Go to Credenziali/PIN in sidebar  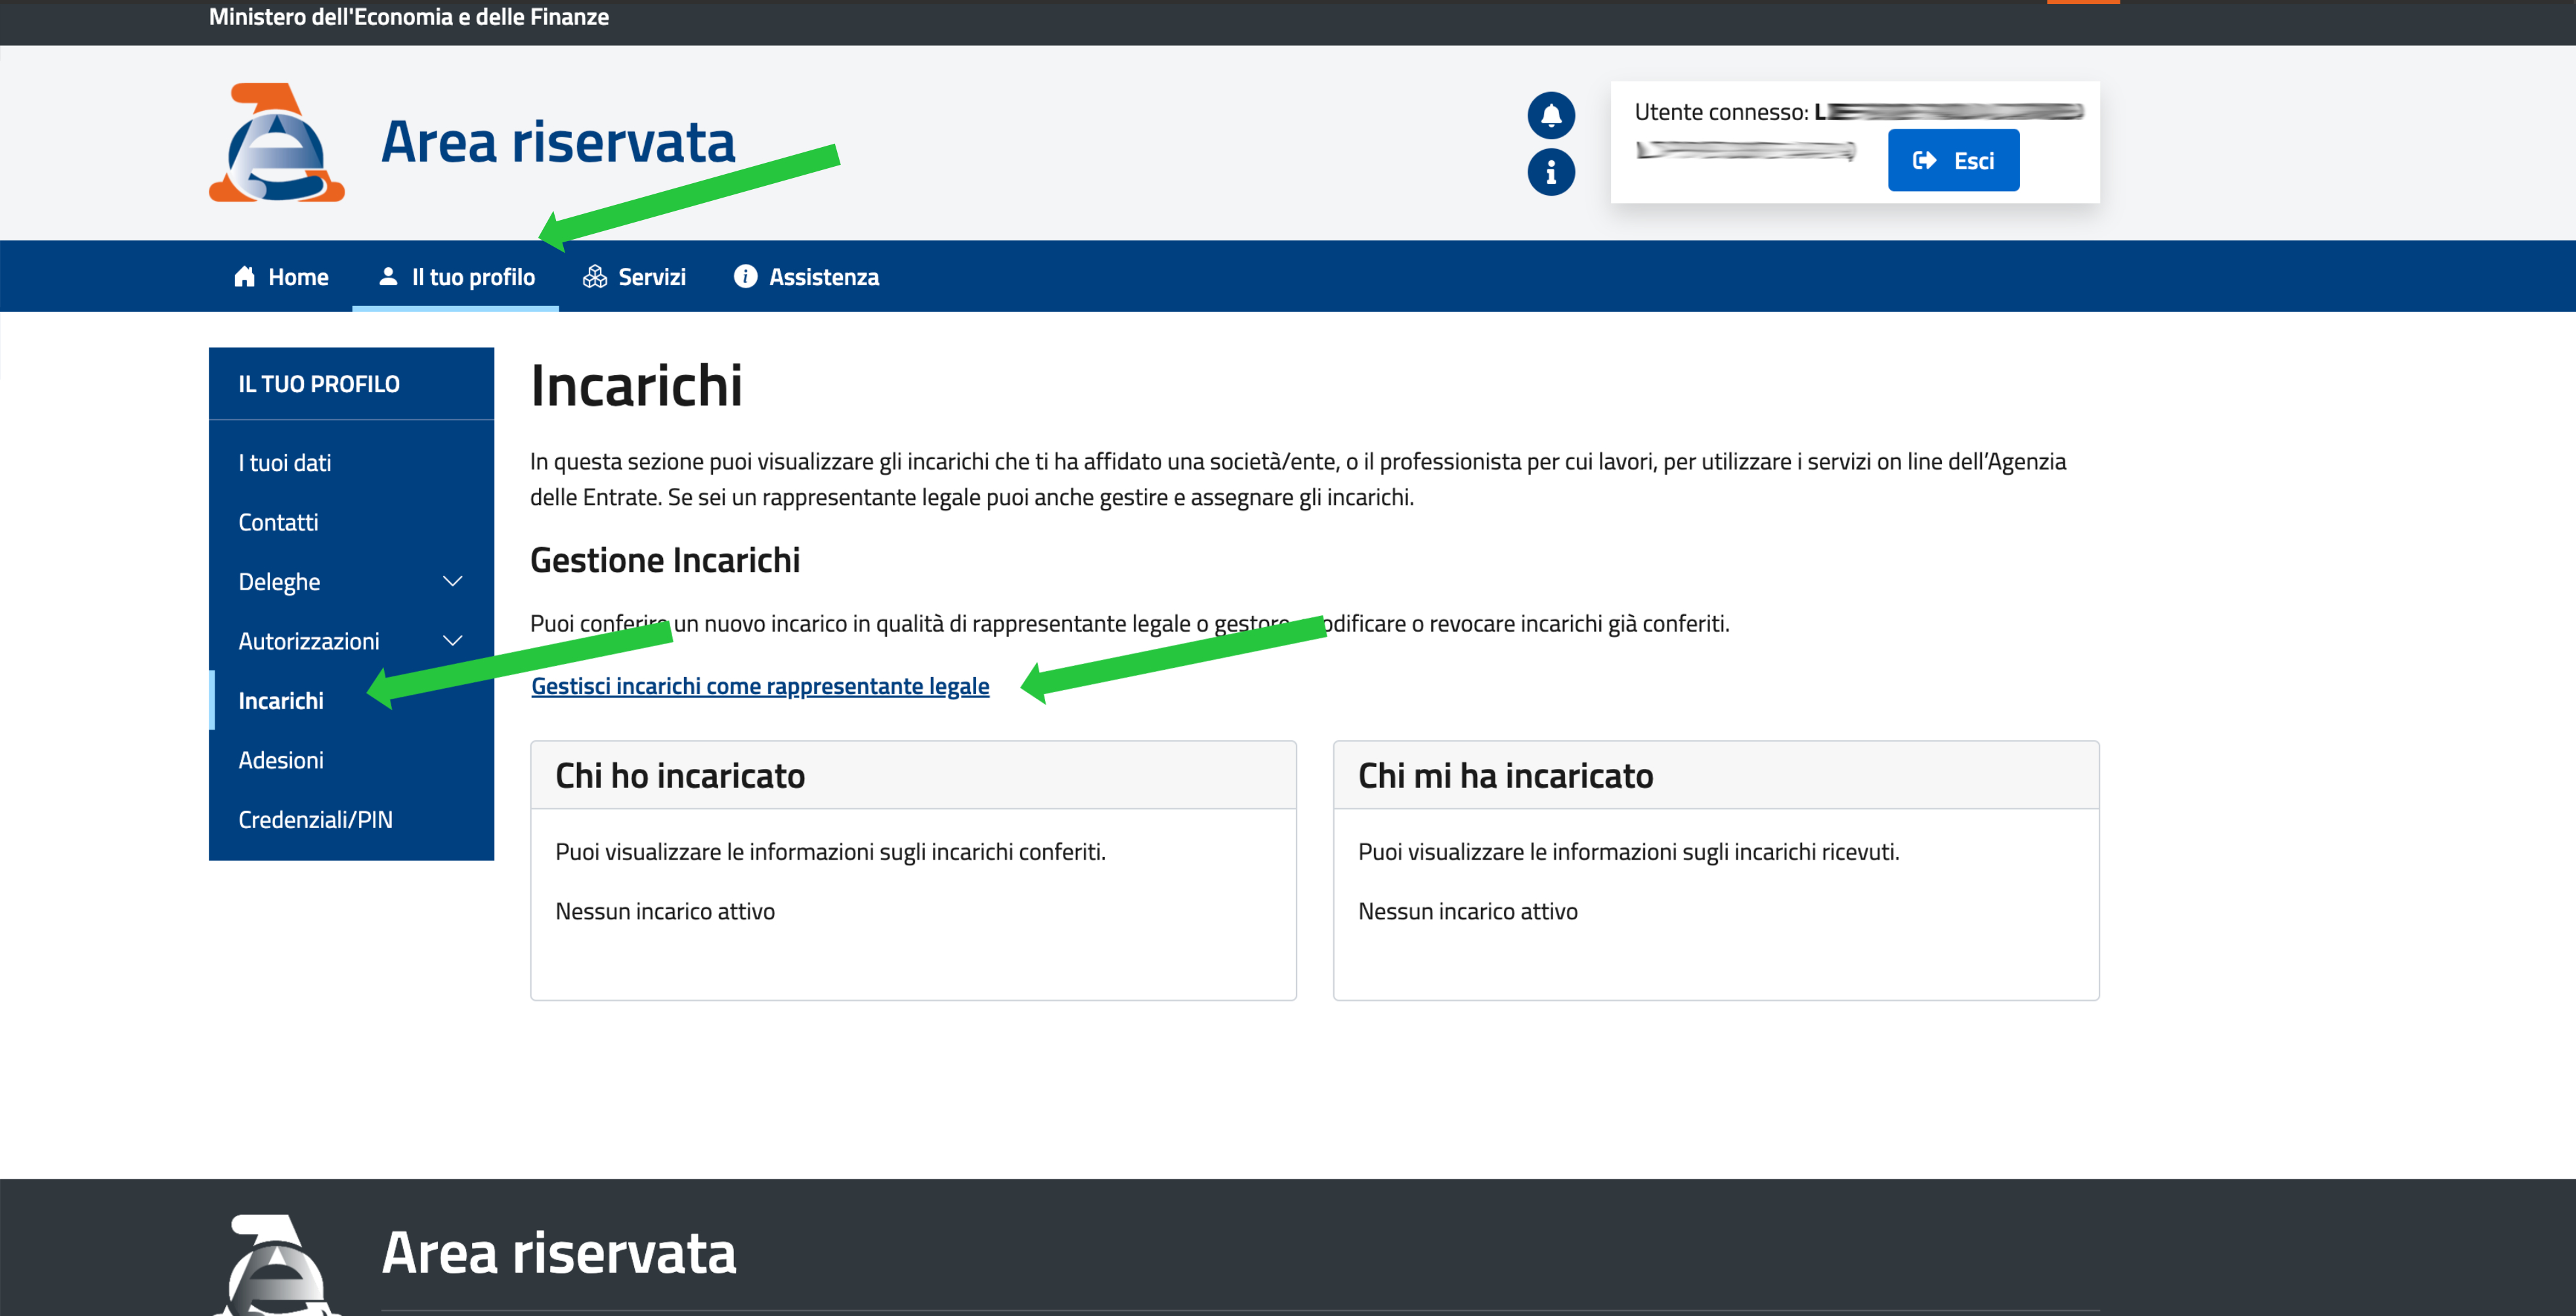tap(315, 820)
